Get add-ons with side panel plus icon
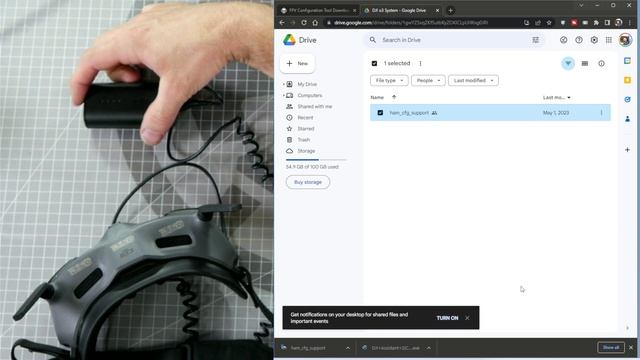 point(627,150)
